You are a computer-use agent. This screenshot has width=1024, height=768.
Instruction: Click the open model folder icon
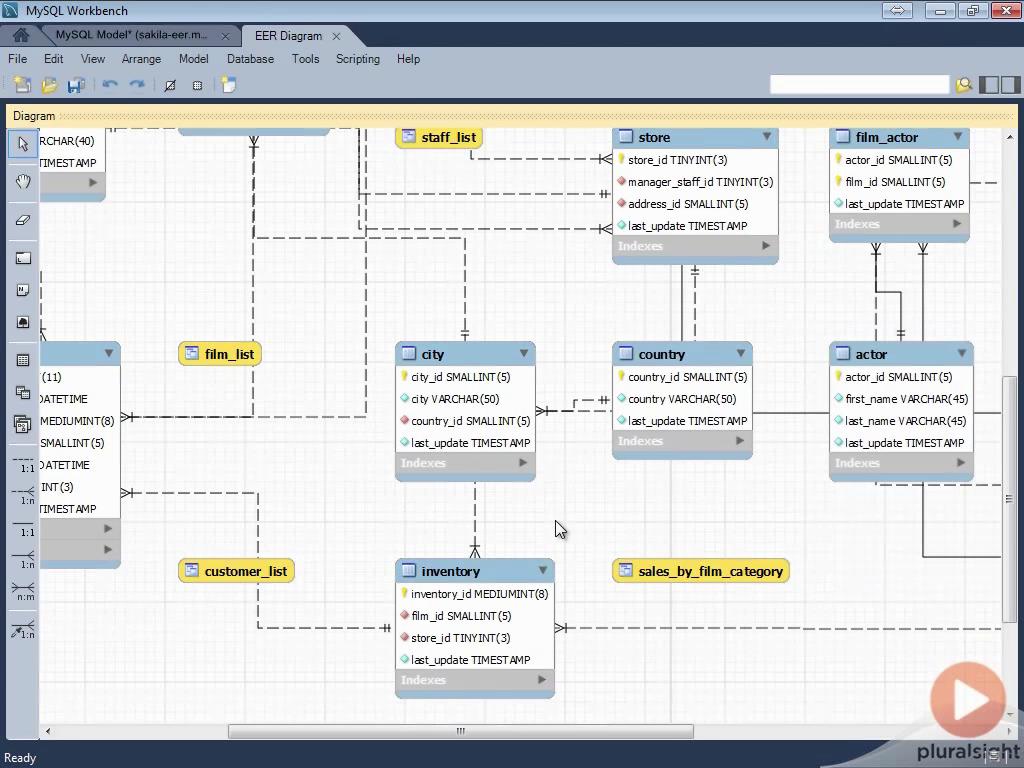[49, 86]
